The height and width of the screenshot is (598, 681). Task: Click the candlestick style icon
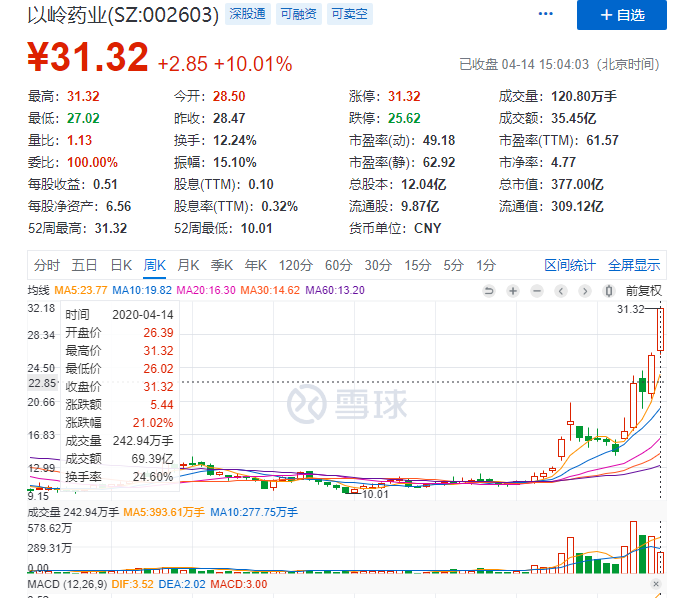coord(609,291)
